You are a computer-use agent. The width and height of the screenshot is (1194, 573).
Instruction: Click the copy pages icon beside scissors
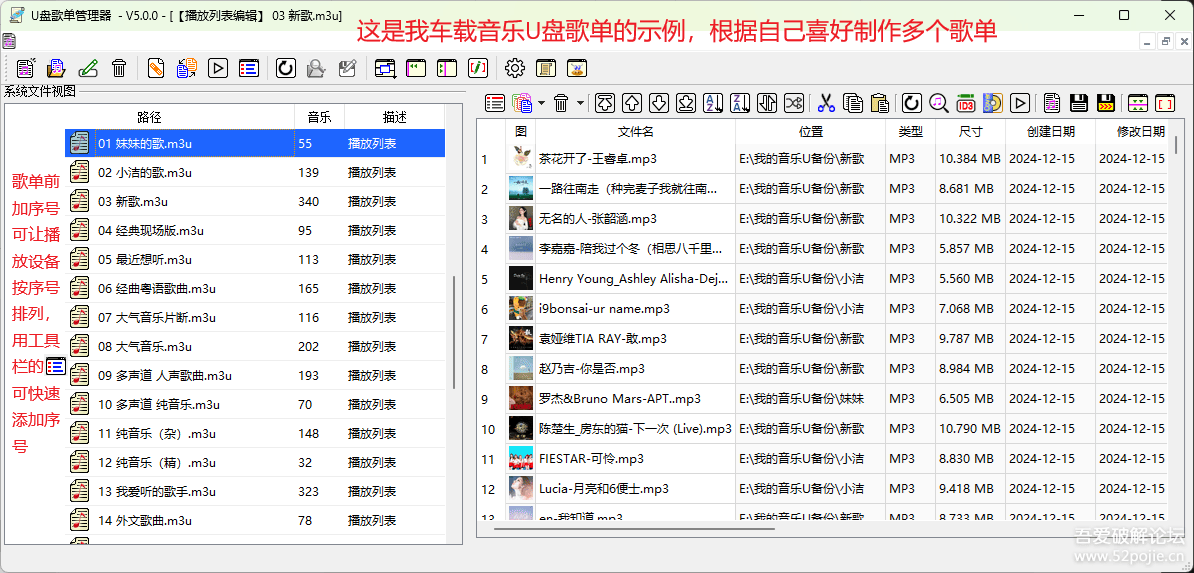[x=854, y=102]
